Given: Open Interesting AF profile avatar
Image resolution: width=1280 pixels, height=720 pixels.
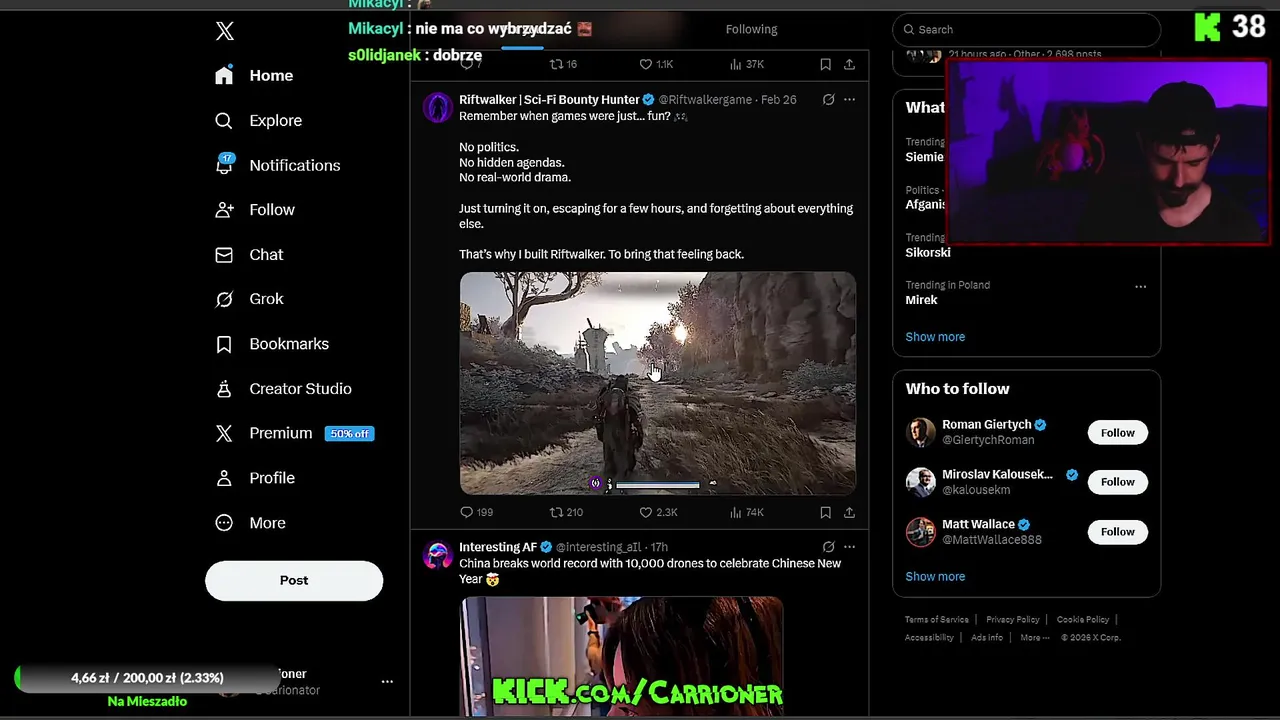Looking at the screenshot, I should point(437,555).
